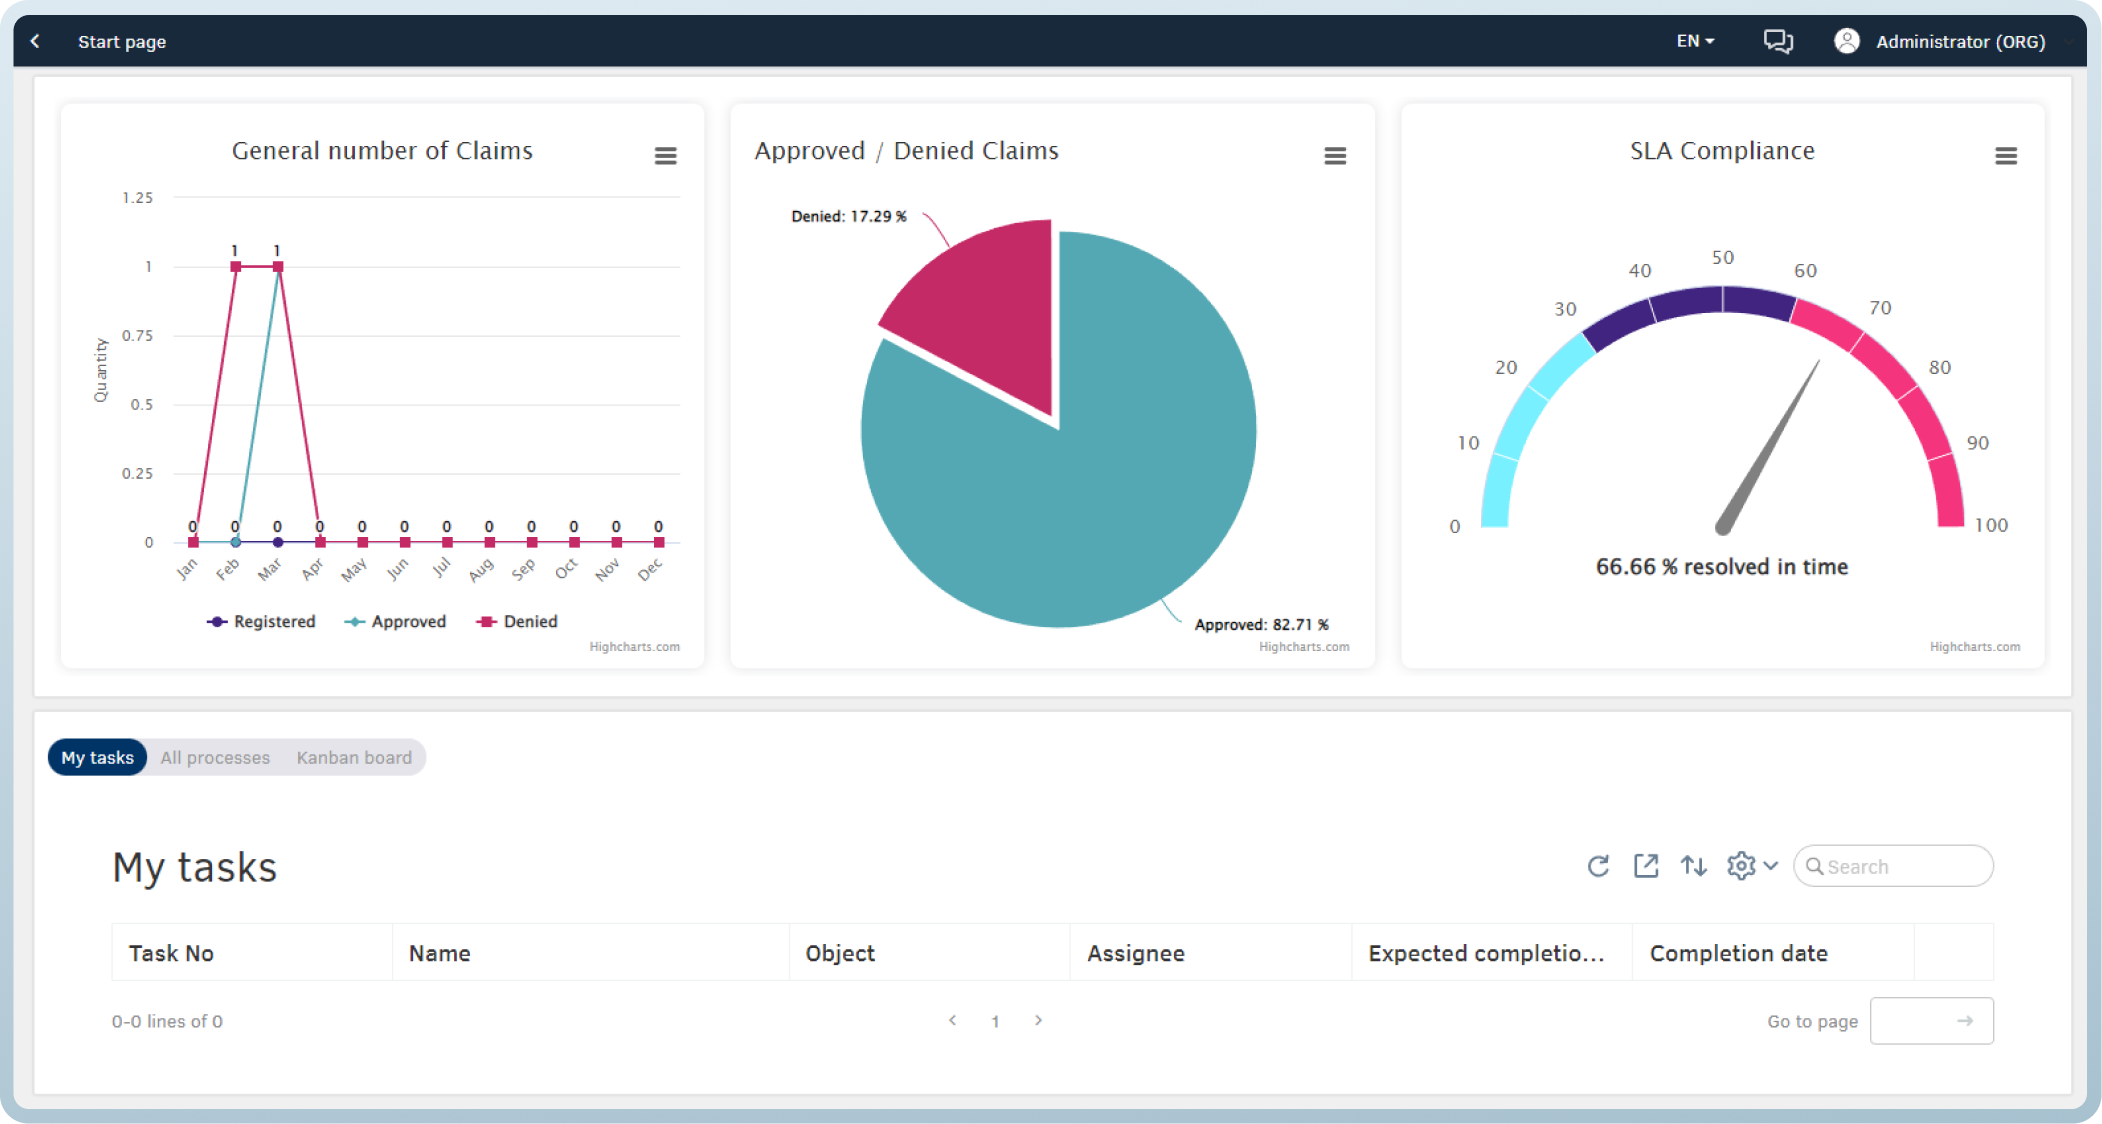Open Approved / Denied Claims chart menu
2102x1124 pixels.
(1335, 156)
